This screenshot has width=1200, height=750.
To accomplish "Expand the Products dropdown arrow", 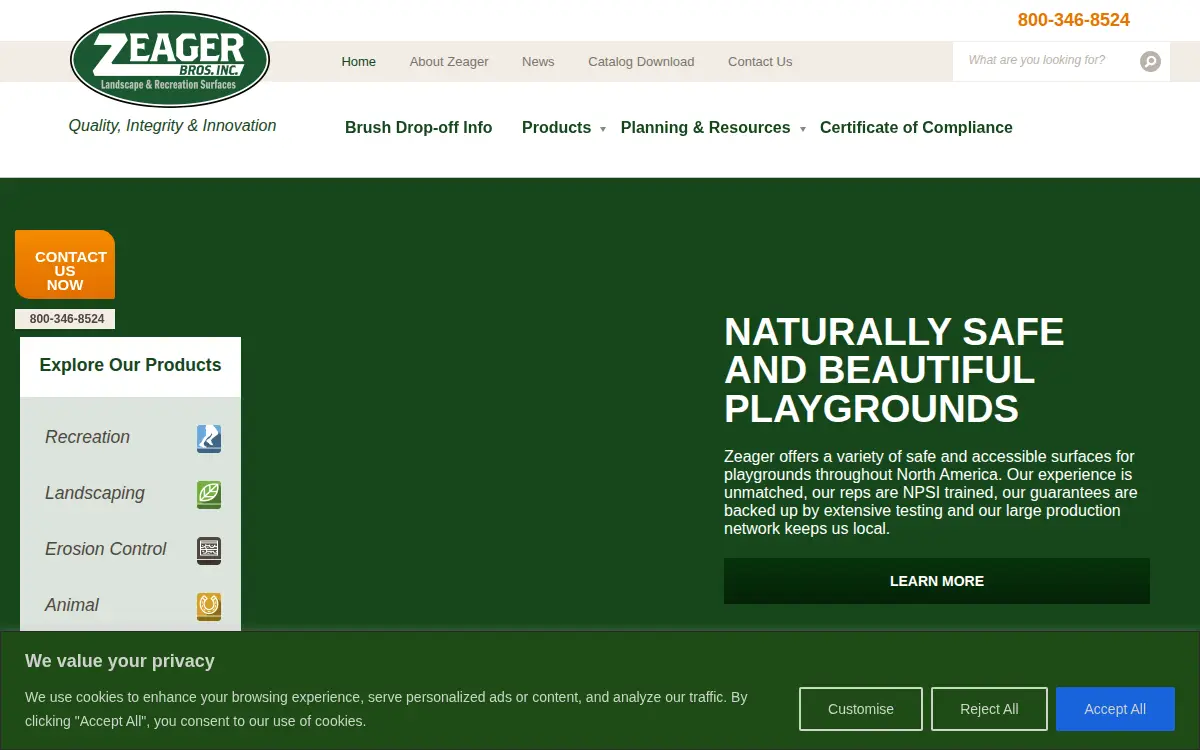I will pos(603,129).
